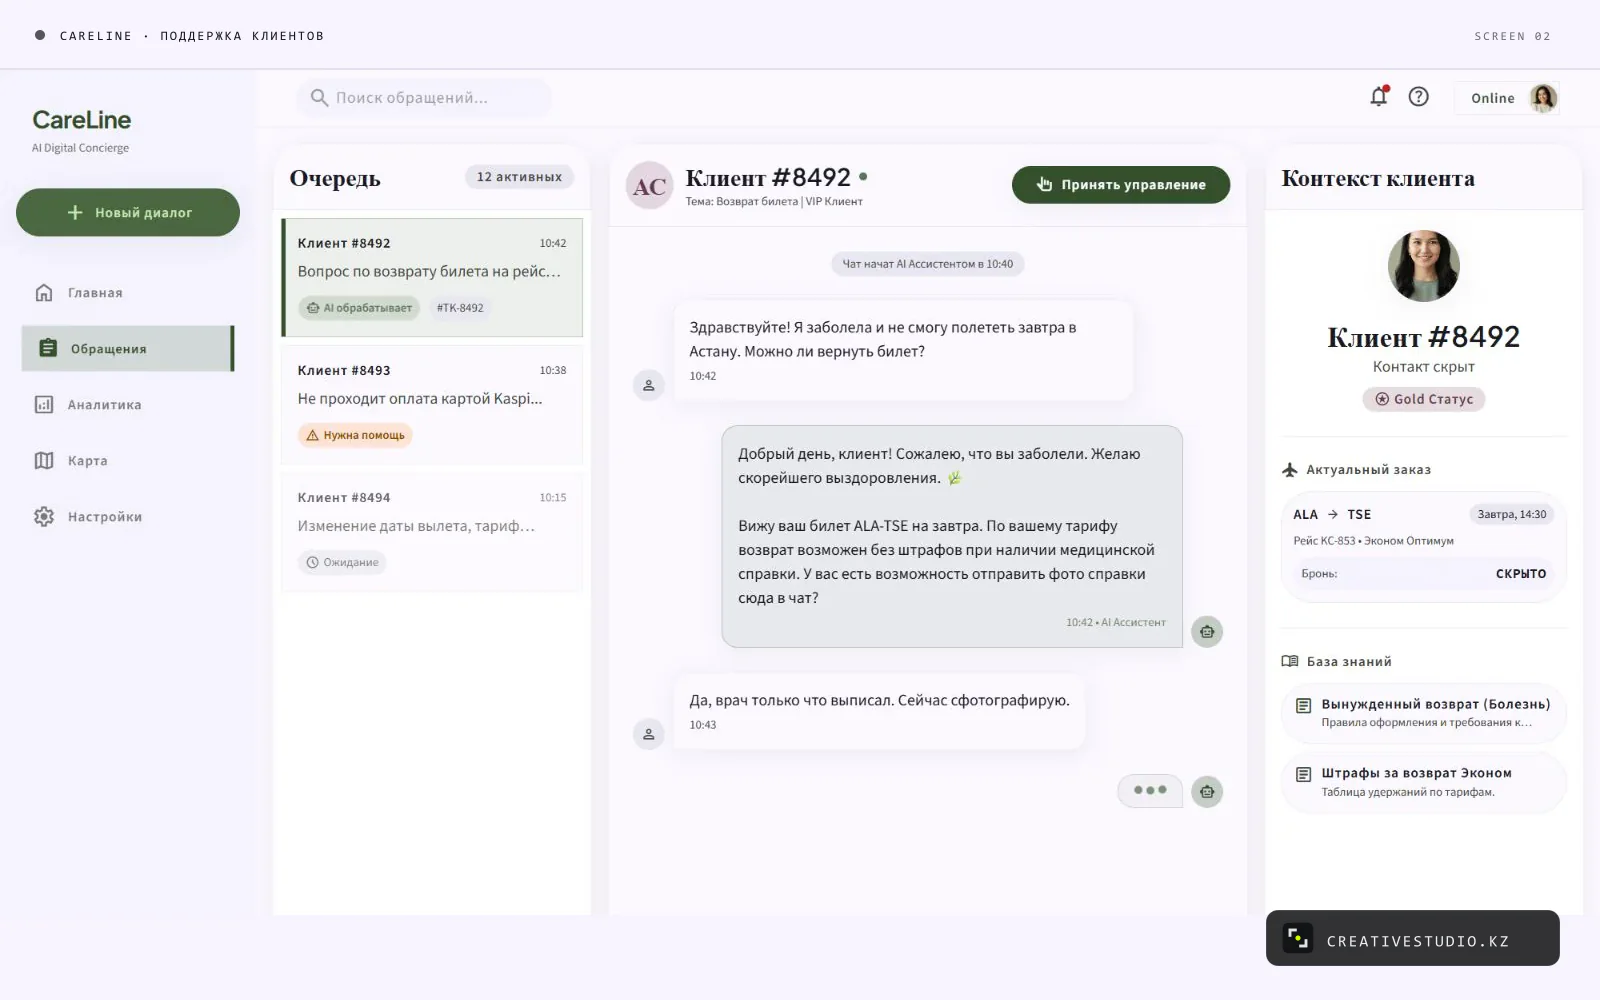The width and height of the screenshot is (1600, 1000).
Task: Click the client's message about Астану
Action: click(903, 351)
